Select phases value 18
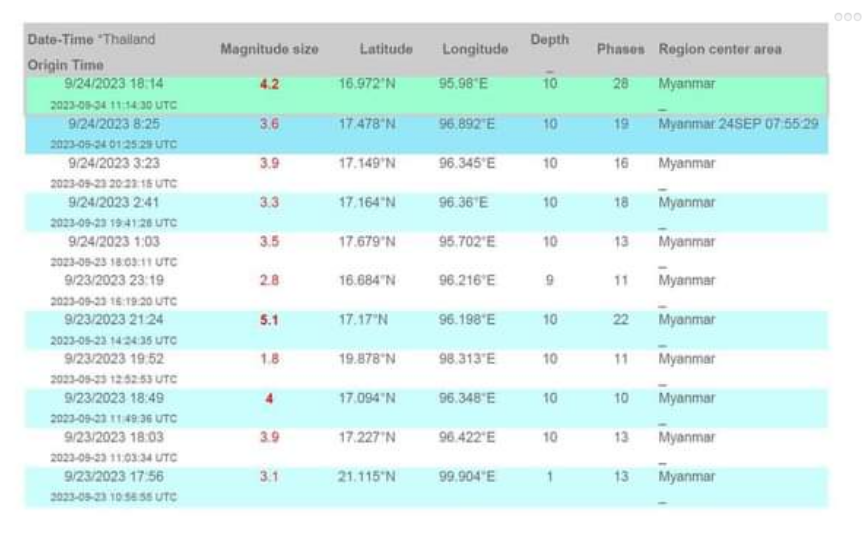The width and height of the screenshot is (863, 537). pyautogui.click(x=621, y=202)
